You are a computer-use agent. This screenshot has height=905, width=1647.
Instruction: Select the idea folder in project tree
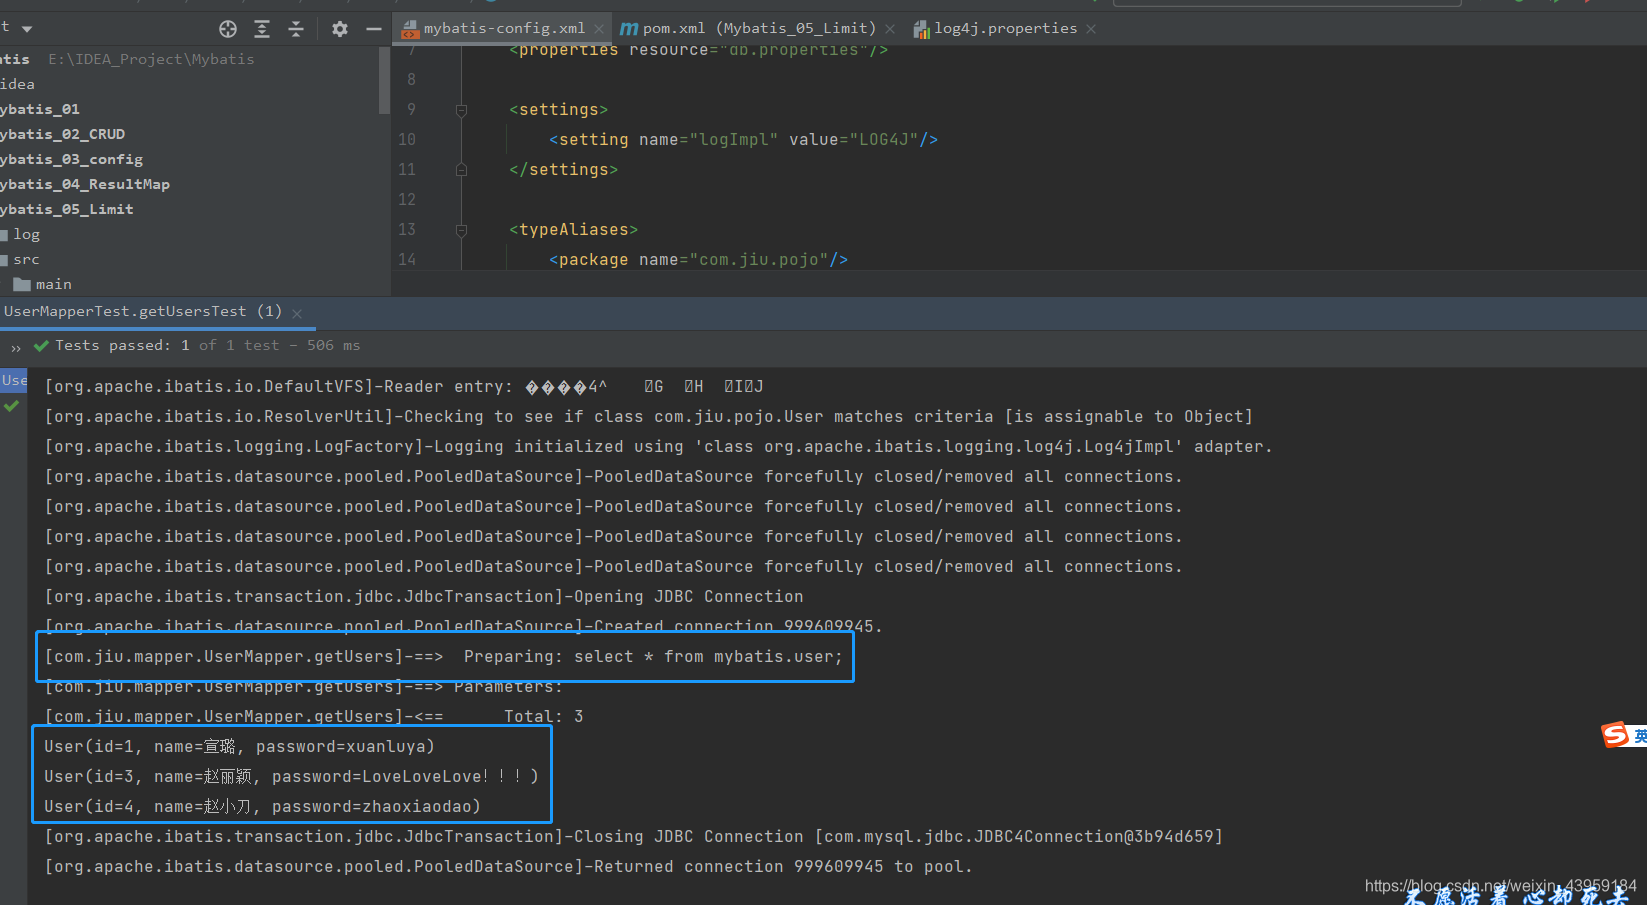point(17,84)
